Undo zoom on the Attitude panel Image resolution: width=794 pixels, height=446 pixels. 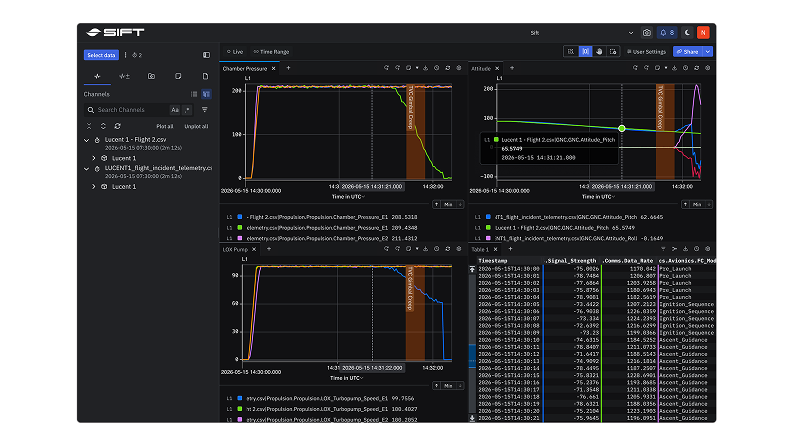635,68
